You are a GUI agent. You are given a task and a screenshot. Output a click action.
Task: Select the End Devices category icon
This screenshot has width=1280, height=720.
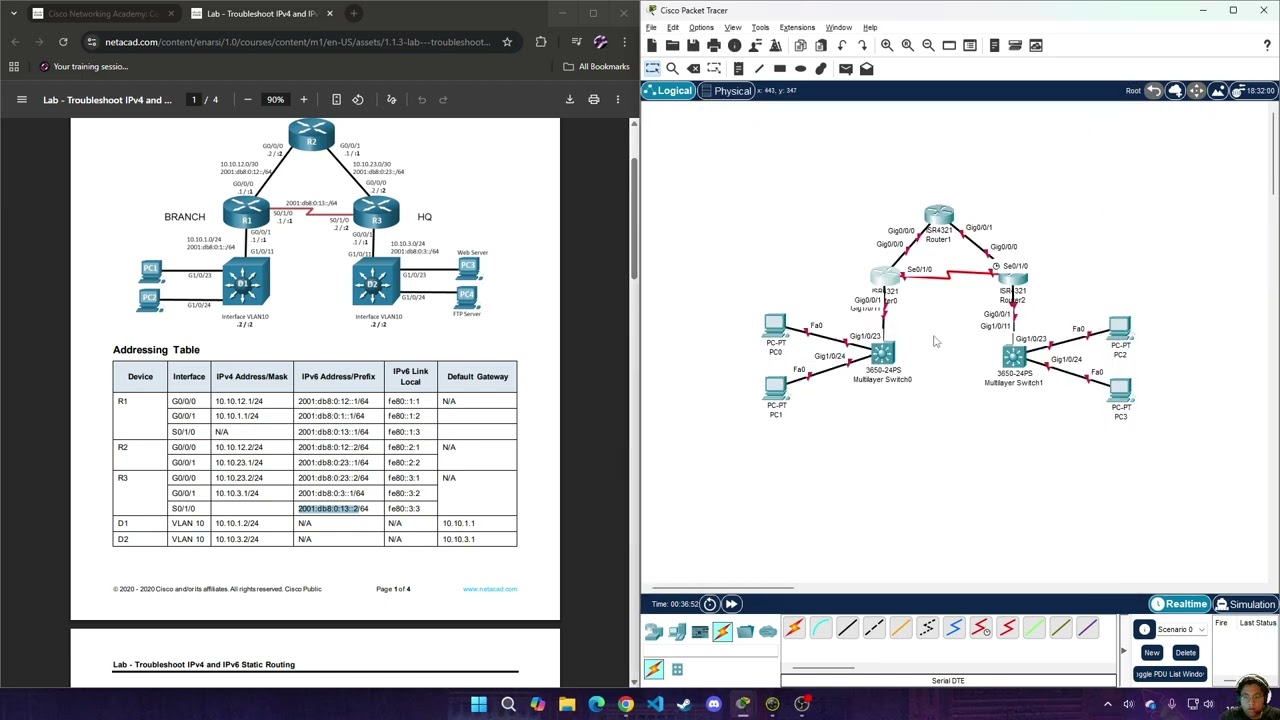pyautogui.click(x=677, y=631)
